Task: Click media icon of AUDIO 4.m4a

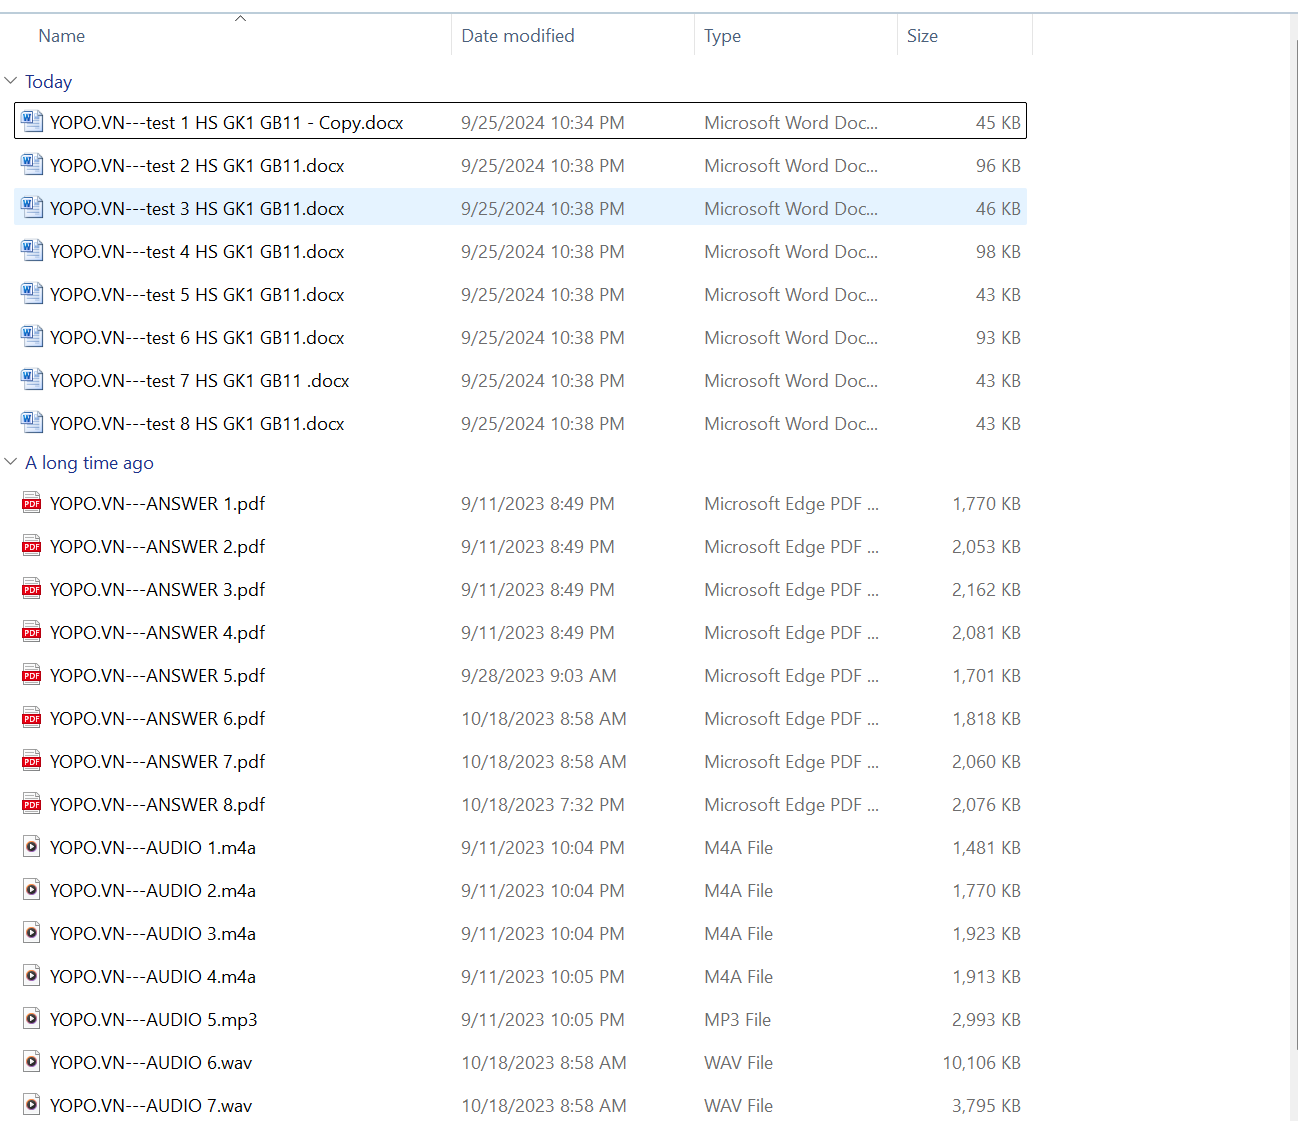Action: [x=32, y=976]
